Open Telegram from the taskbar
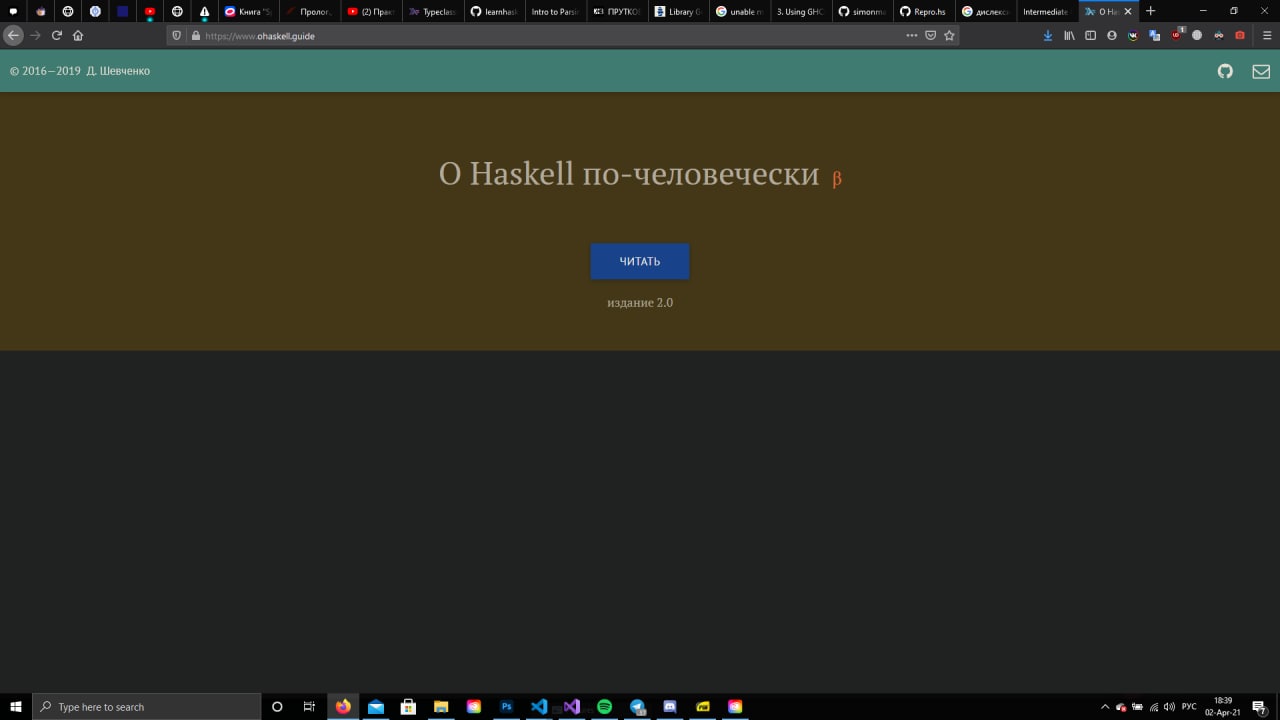Image resolution: width=1280 pixels, height=720 pixels. pyautogui.click(x=637, y=706)
